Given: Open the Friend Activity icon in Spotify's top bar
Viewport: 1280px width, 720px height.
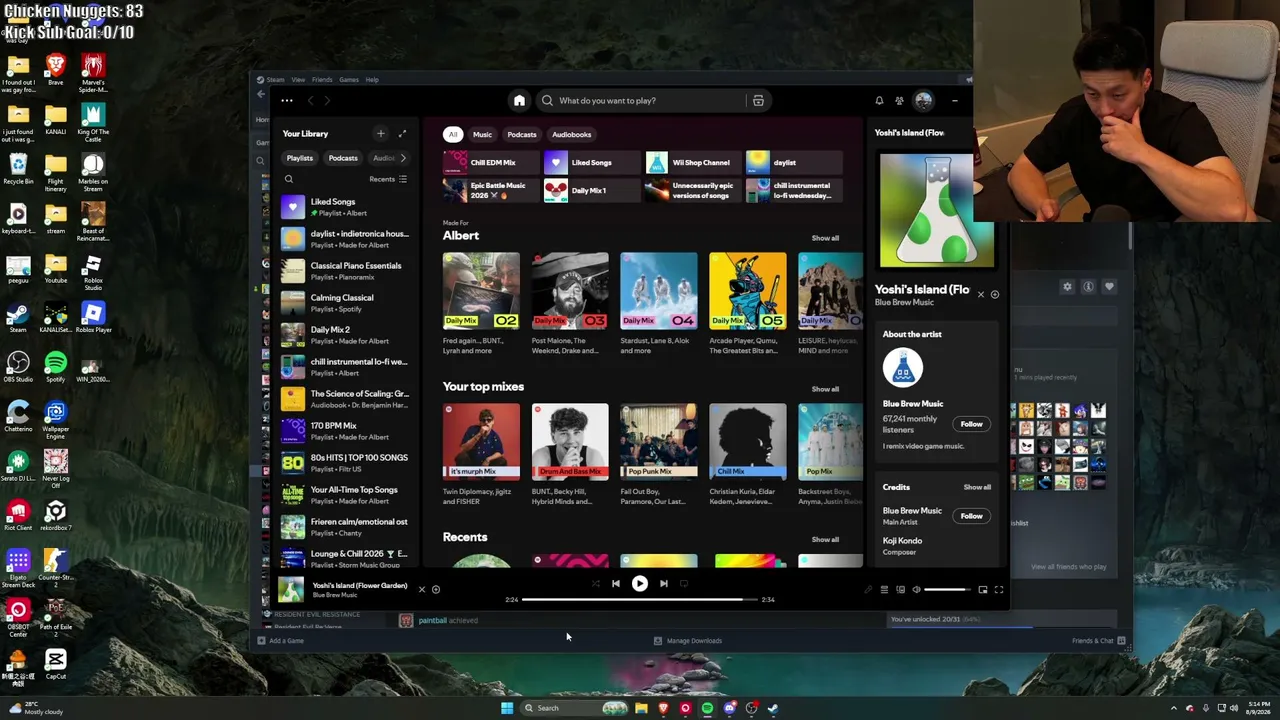Looking at the screenshot, I should (899, 100).
